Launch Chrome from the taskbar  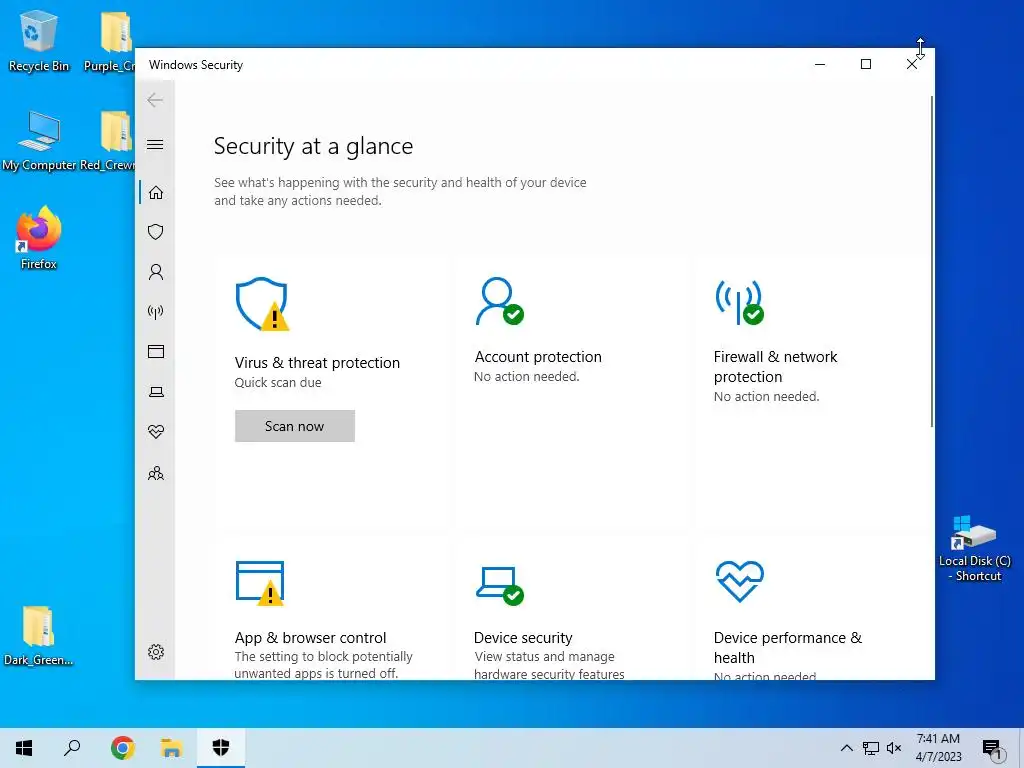click(x=122, y=748)
